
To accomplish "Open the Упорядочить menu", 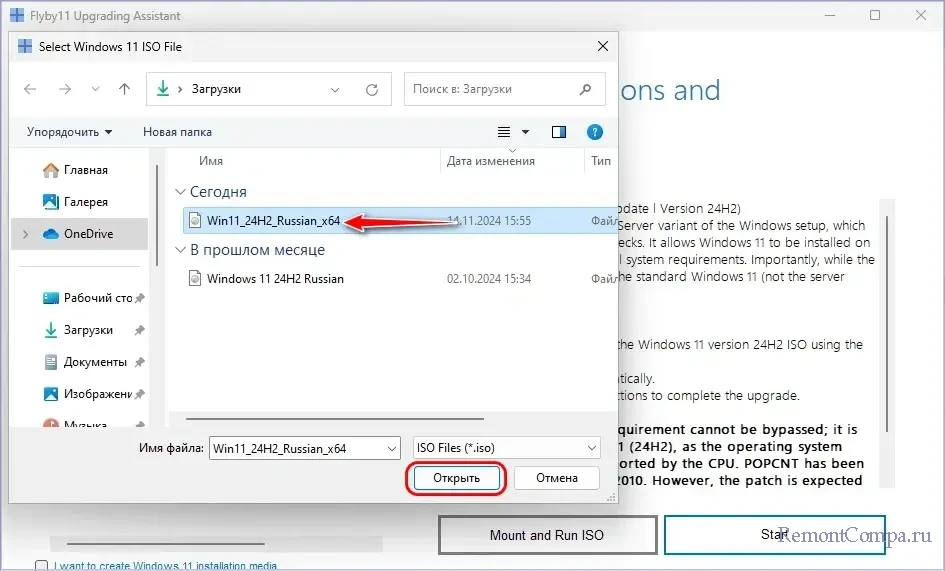I will coord(69,132).
